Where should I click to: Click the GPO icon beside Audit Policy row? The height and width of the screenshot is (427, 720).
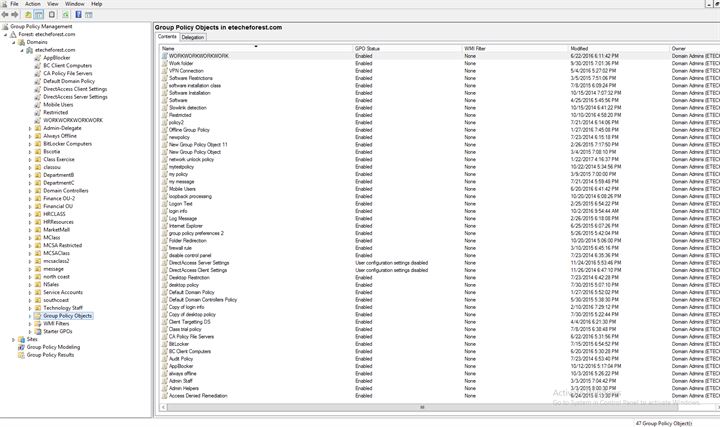tap(164, 359)
